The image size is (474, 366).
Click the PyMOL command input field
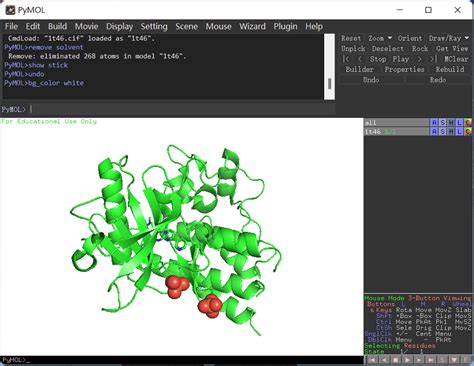(182, 109)
